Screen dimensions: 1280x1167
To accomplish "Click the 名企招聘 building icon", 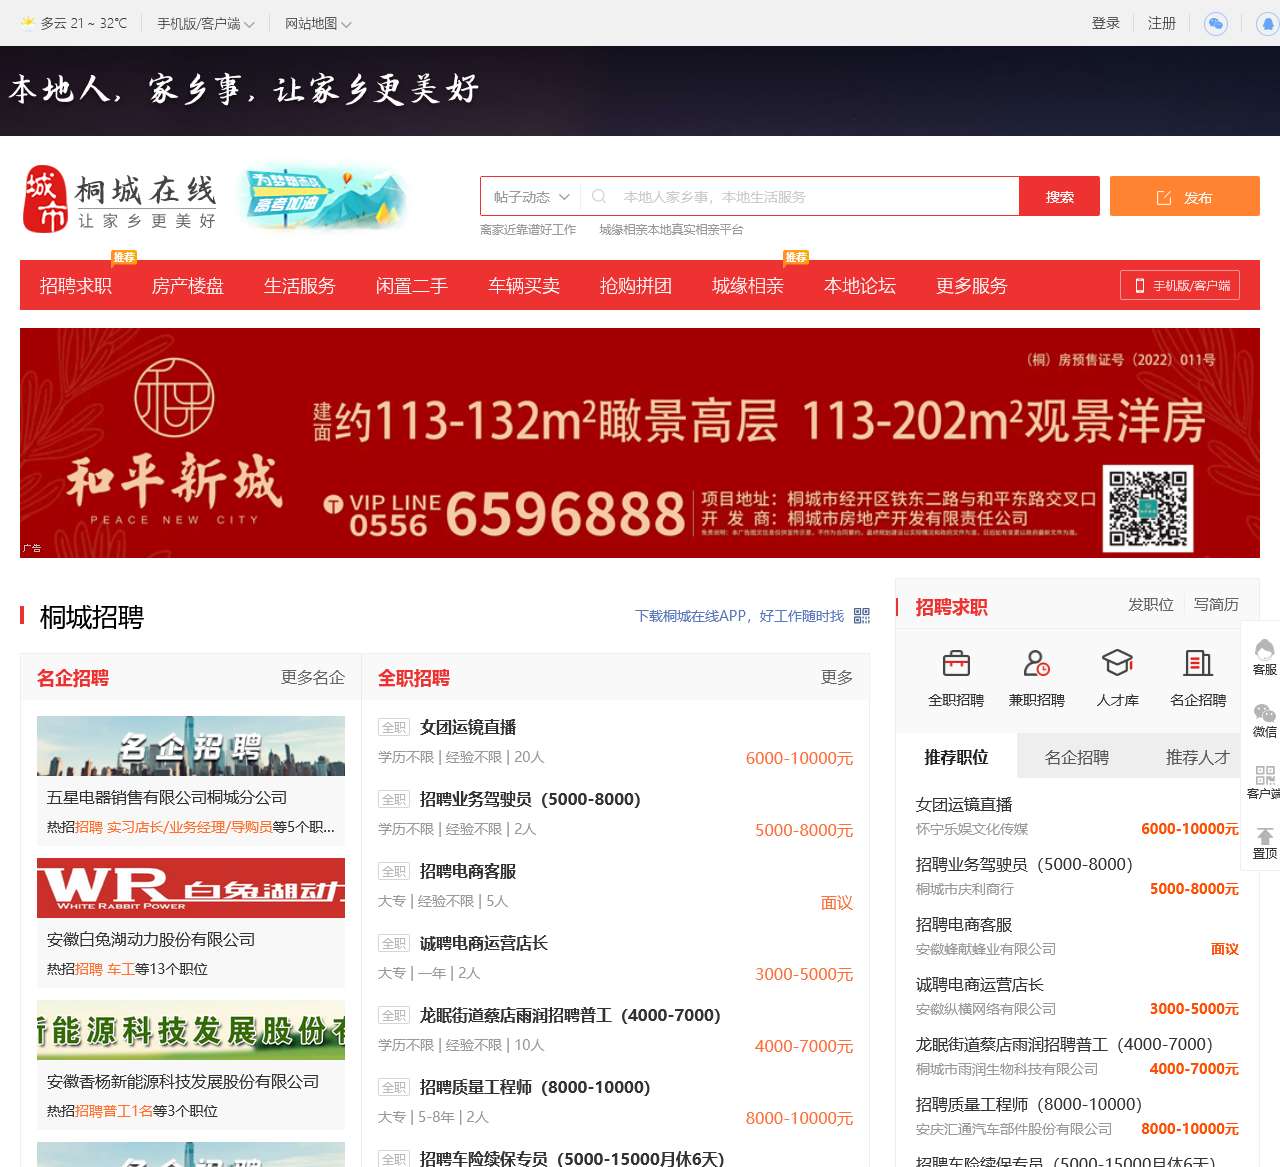I will (x=1197, y=664).
